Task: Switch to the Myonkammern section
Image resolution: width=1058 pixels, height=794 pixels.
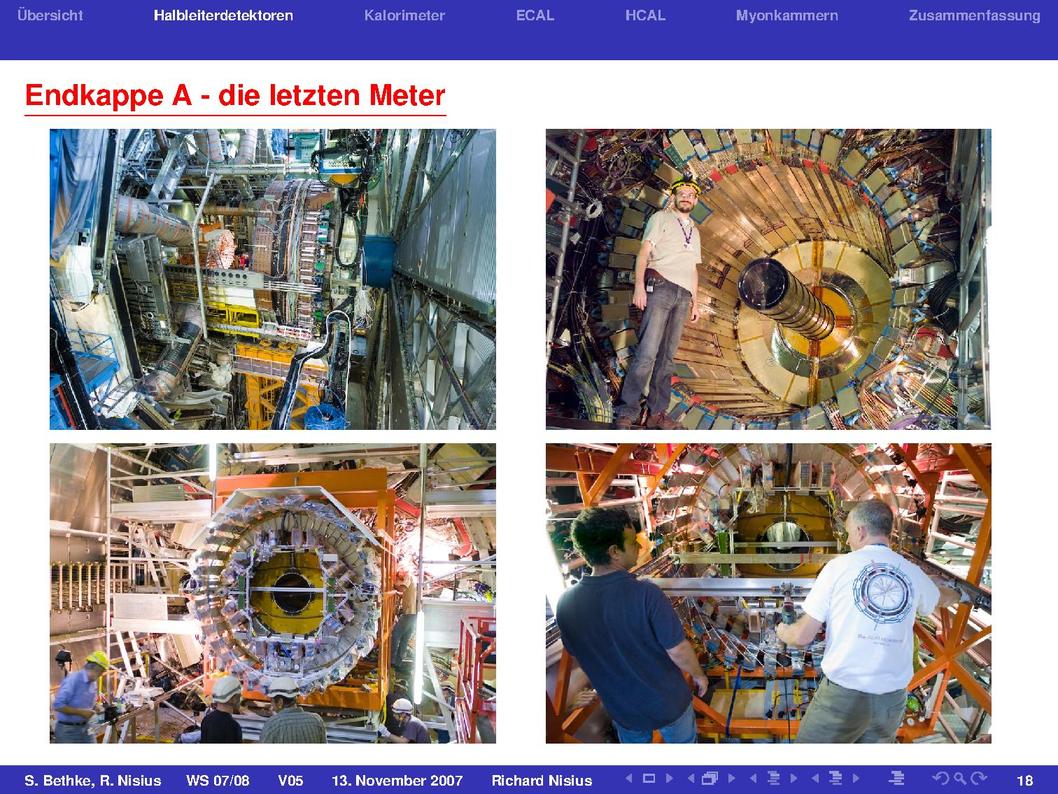Action: coord(787,15)
